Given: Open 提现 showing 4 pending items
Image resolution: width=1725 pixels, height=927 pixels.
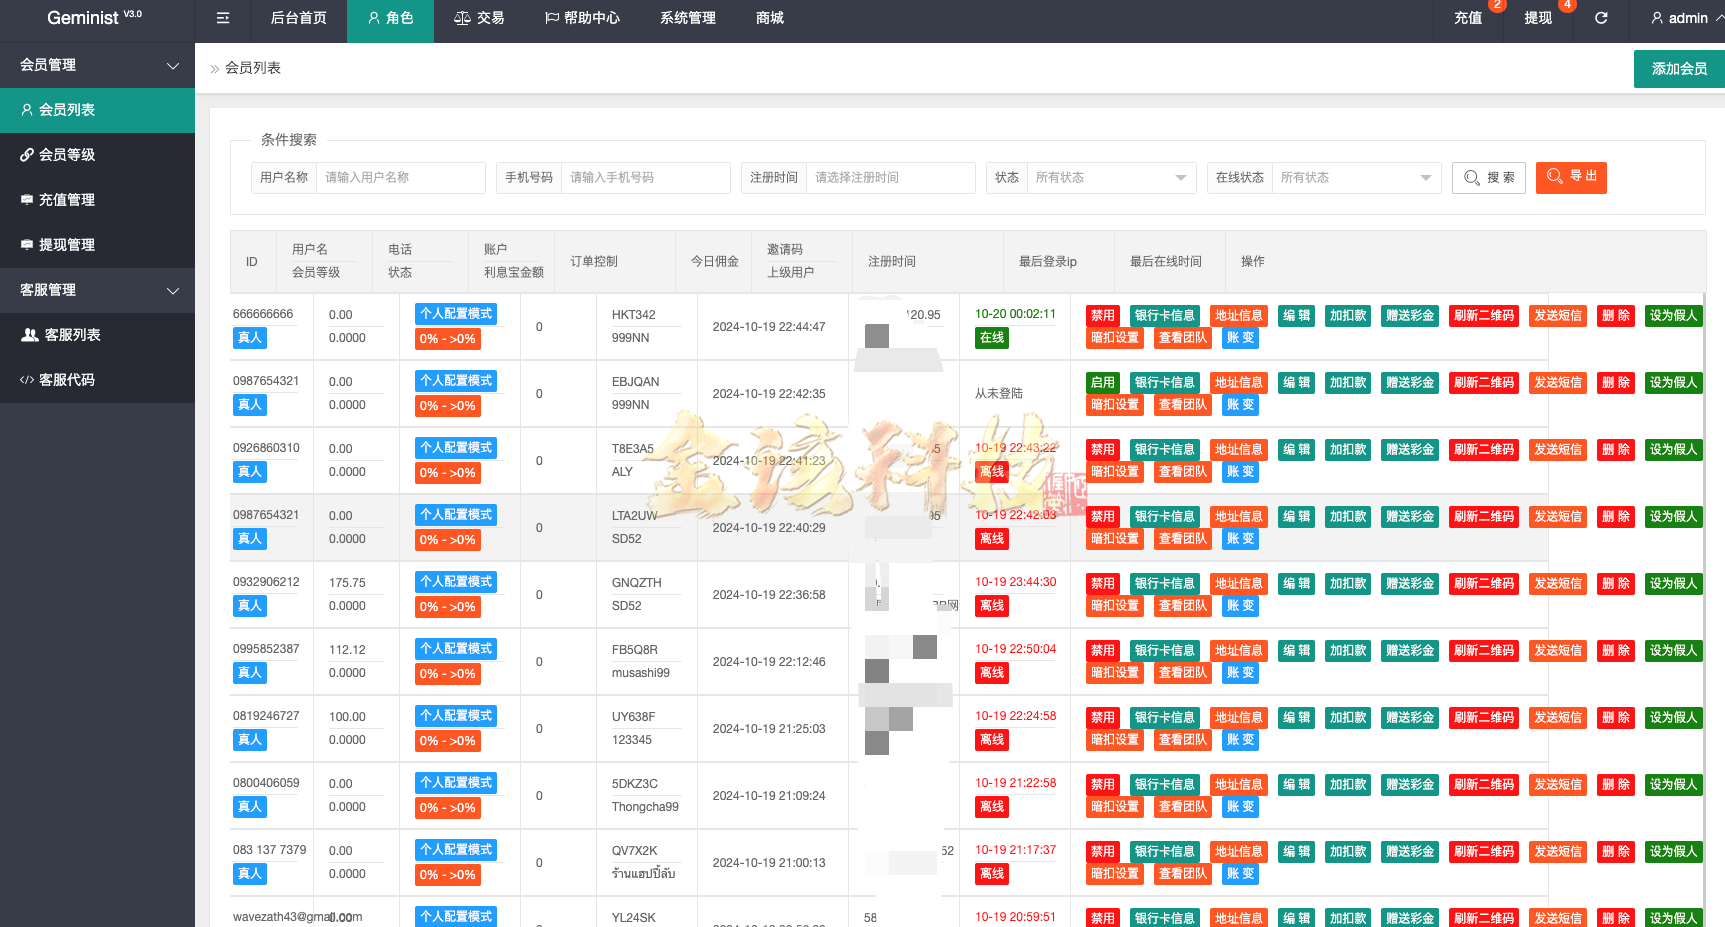Looking at the screenshot, I should click(x=1537, y=17).
